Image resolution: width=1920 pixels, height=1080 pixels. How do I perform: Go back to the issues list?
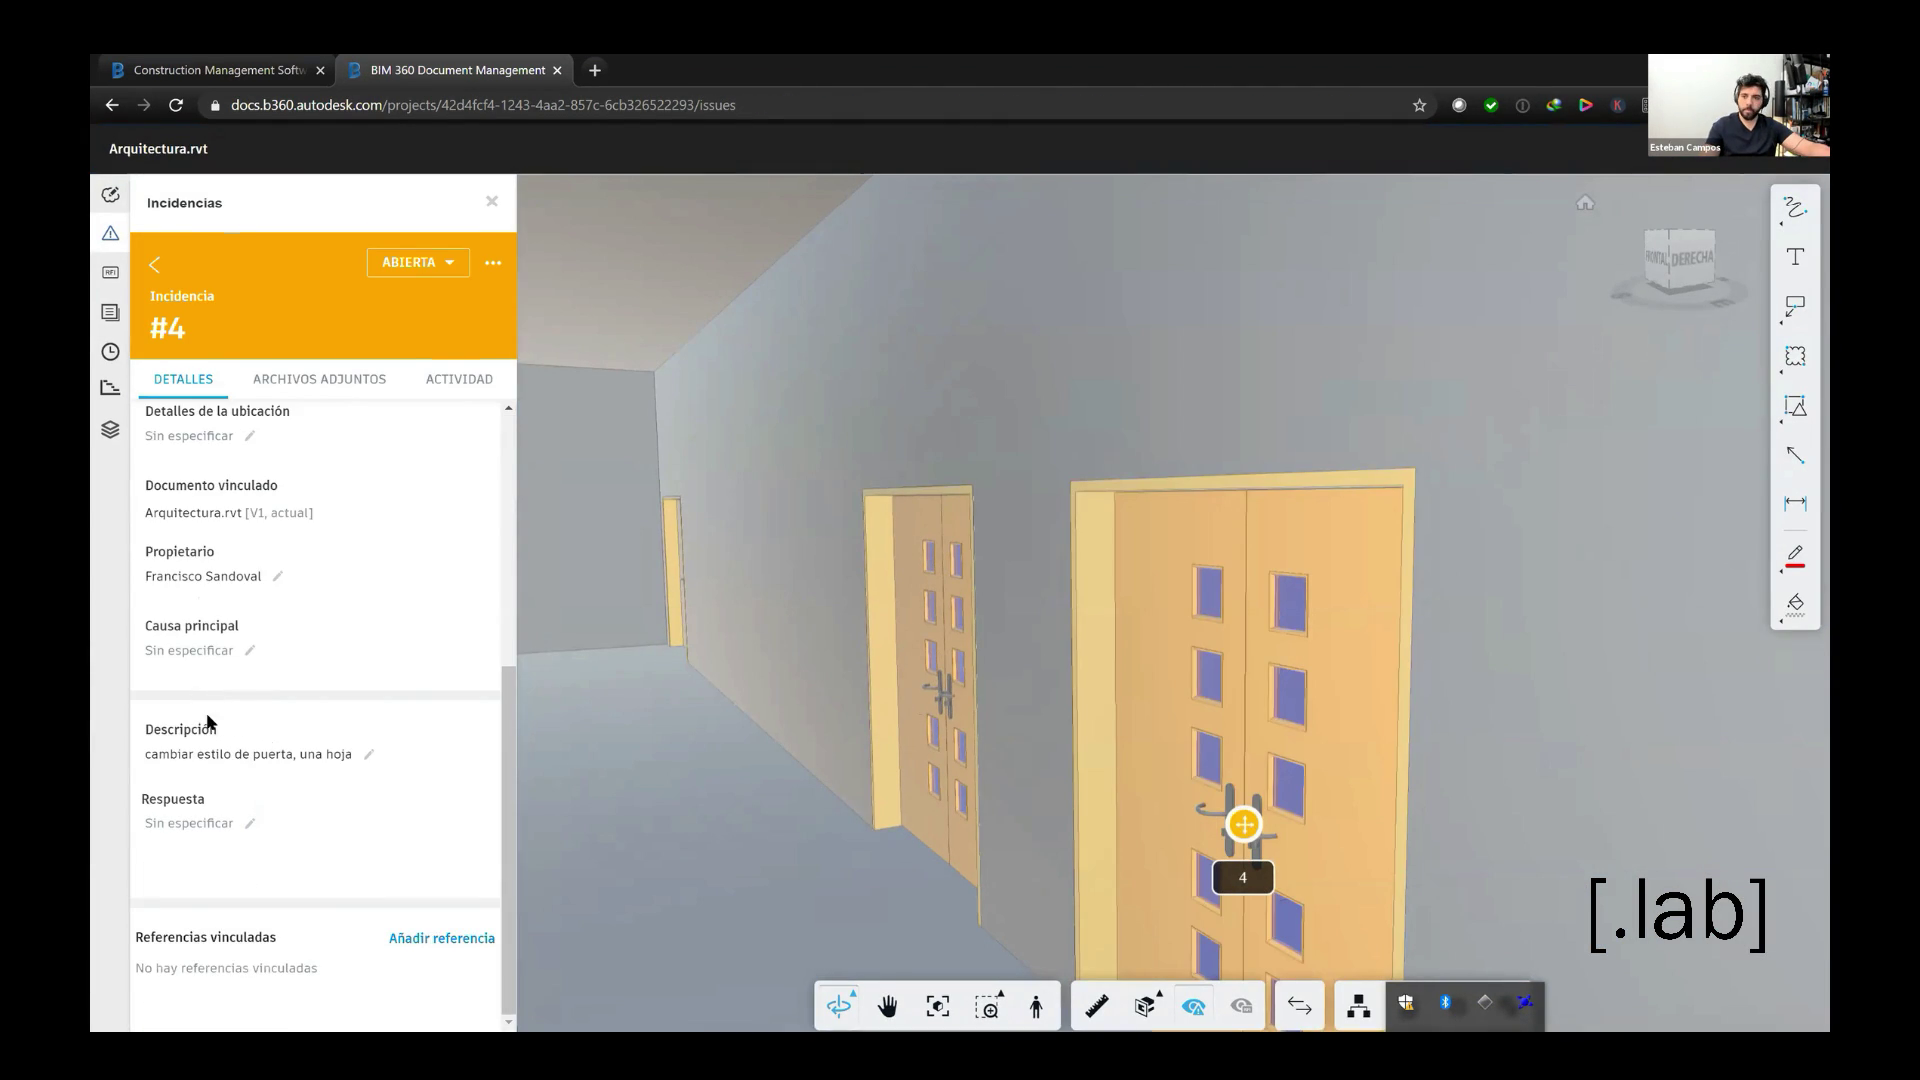(154, 265)
